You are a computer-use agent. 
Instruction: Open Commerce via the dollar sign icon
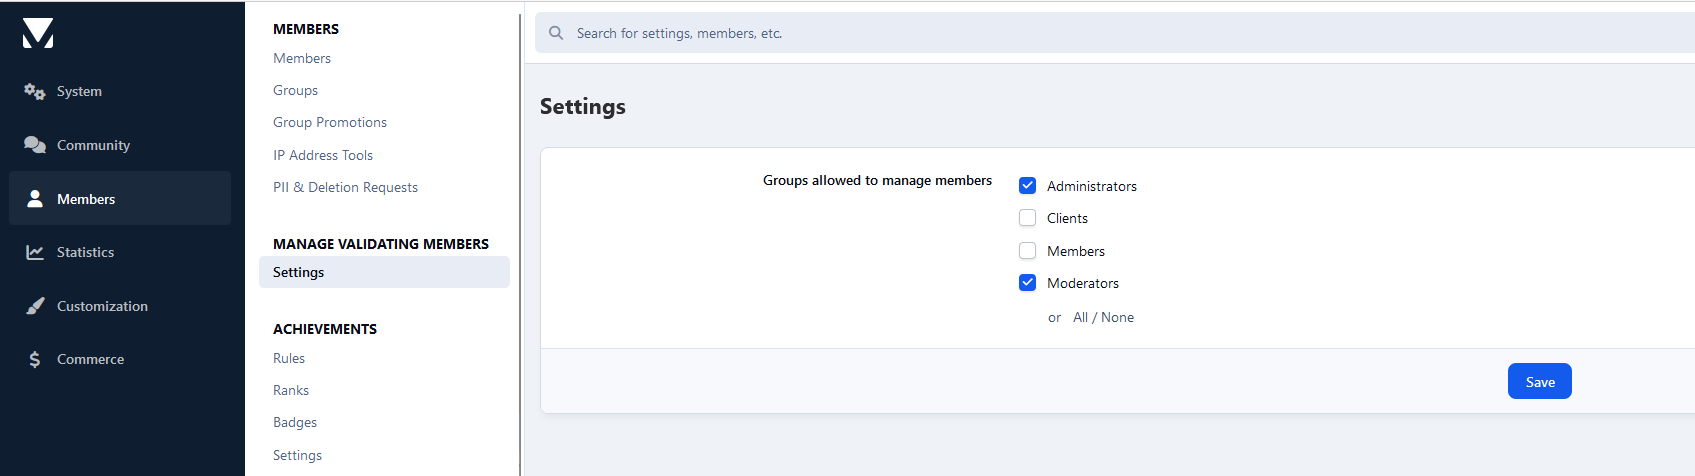tap(35, 359)
